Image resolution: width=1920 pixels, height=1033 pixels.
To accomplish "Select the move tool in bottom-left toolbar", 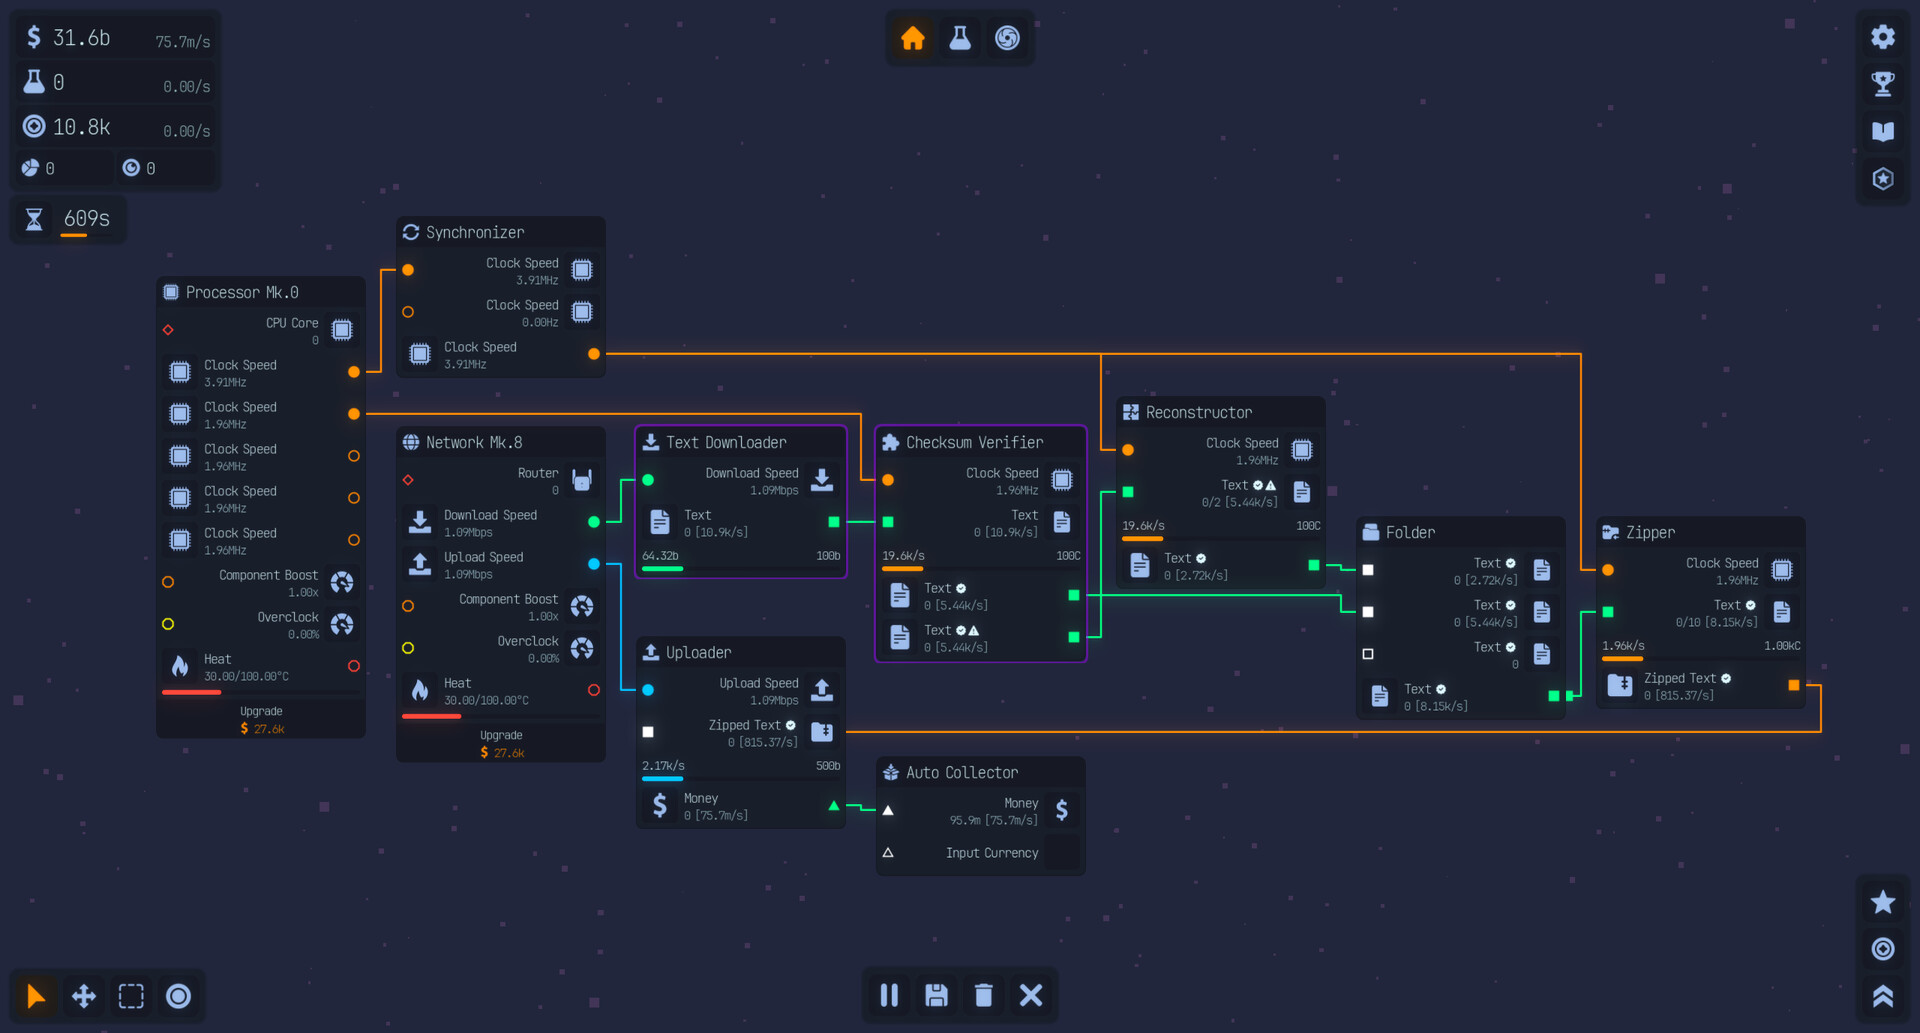I will [x=83, y=995].
